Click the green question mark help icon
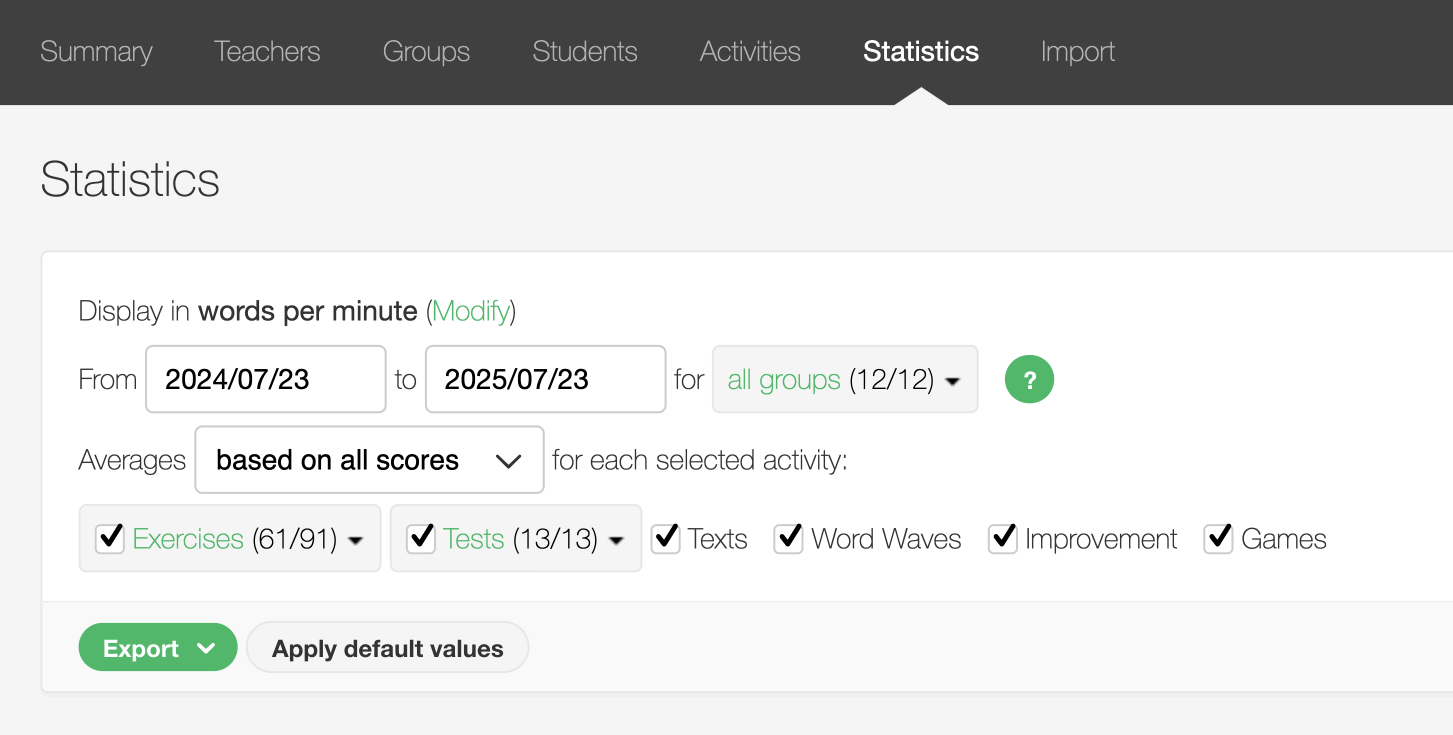1453x735 pixels. pyautogui.click(x=1029, y=380)
